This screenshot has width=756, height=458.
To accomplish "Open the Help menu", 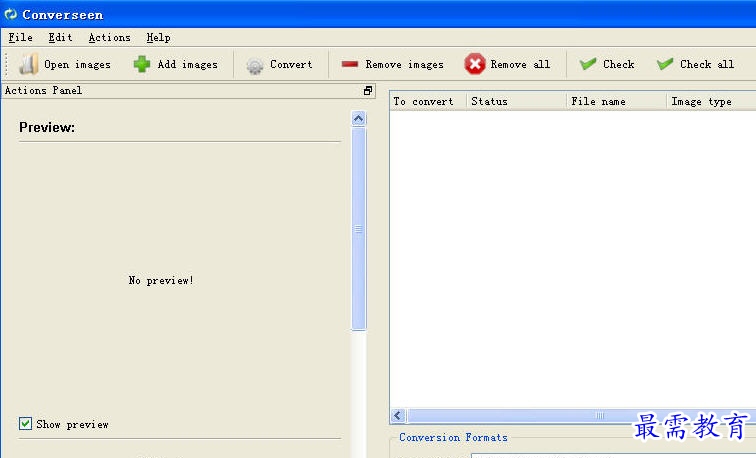I will (158, 38).
